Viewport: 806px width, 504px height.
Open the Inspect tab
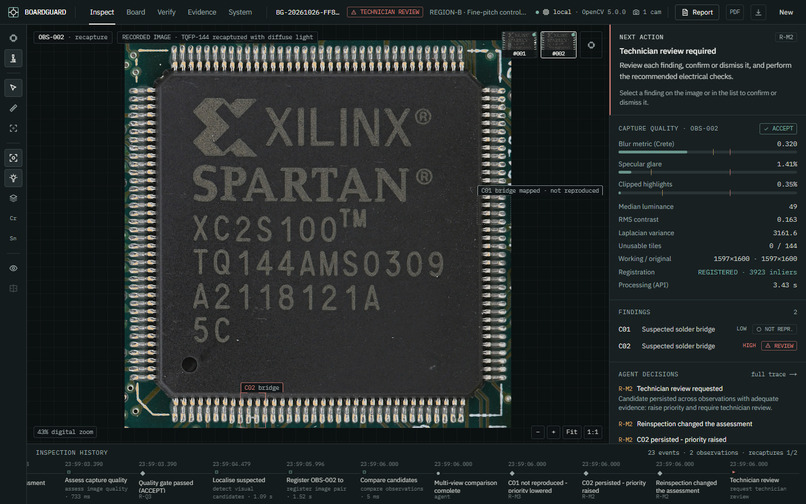(x=102, y=12)
